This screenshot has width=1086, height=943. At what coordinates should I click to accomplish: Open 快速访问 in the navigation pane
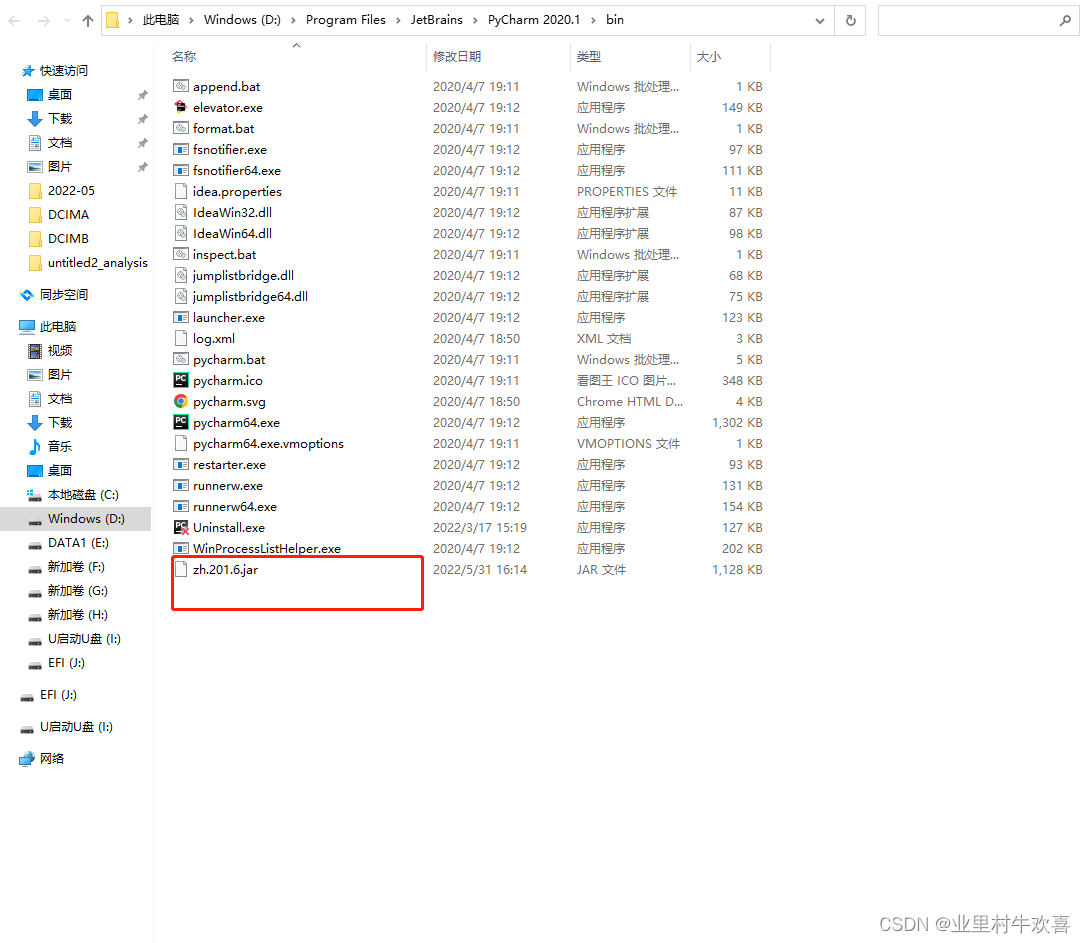pos(63,71)
